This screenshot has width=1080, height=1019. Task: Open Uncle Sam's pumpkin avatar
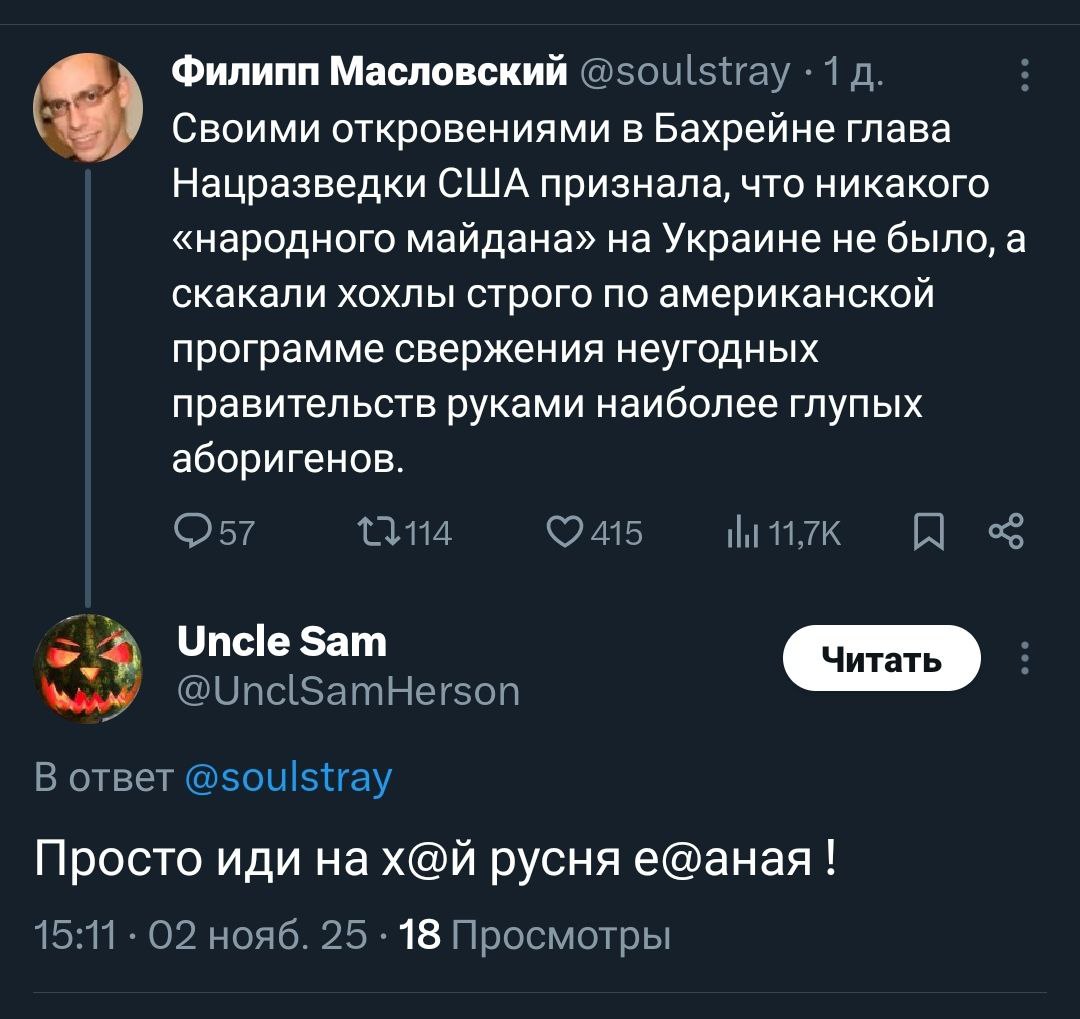(88, 668)
